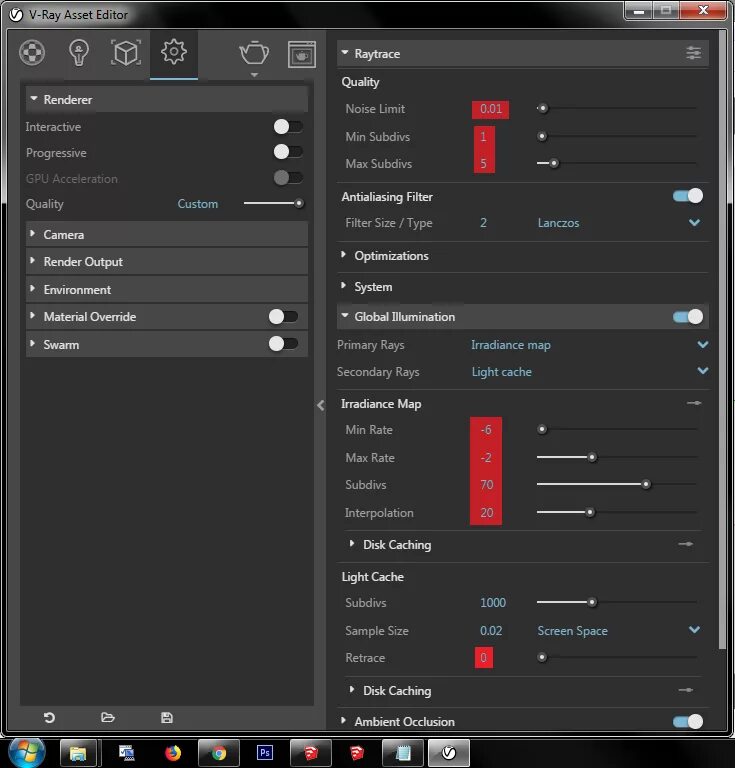The image size is (735, 768).
Task: Collapse the Renderer section
Action: 166,99
